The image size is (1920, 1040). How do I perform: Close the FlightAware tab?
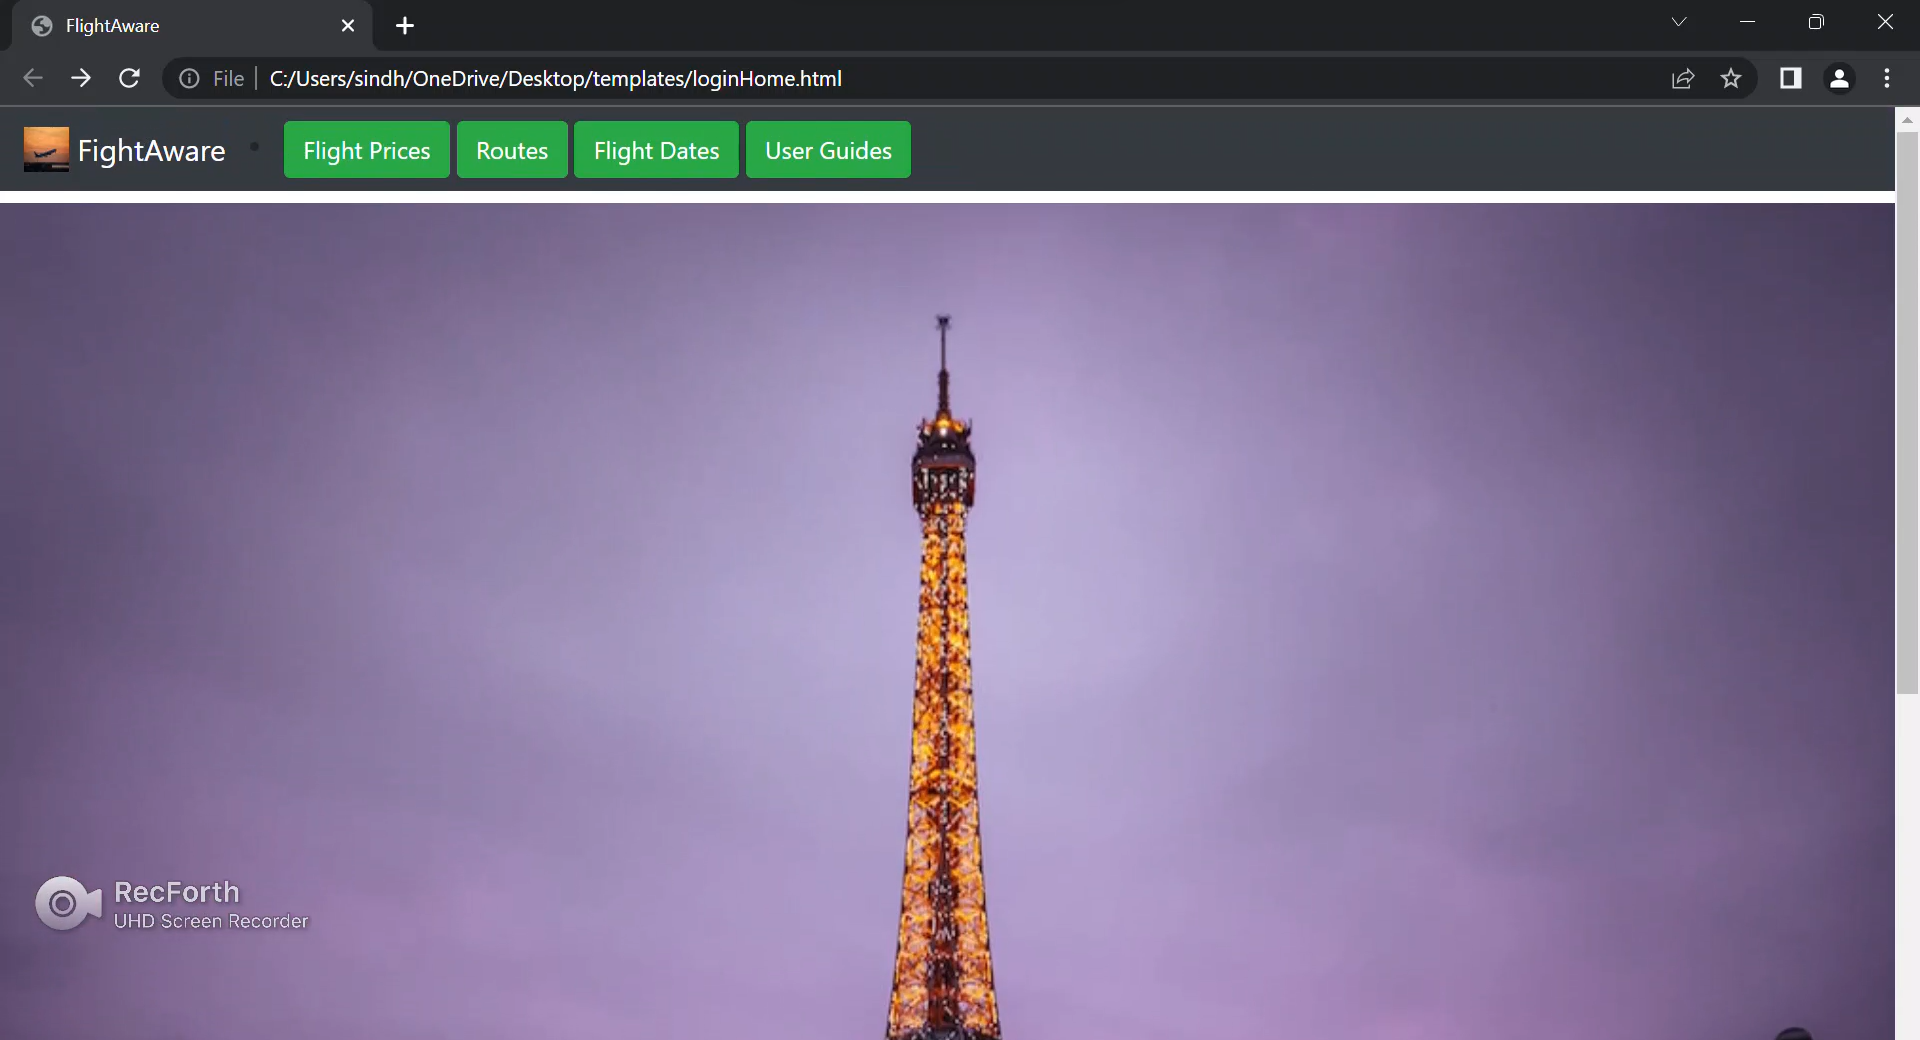[347, 25]
